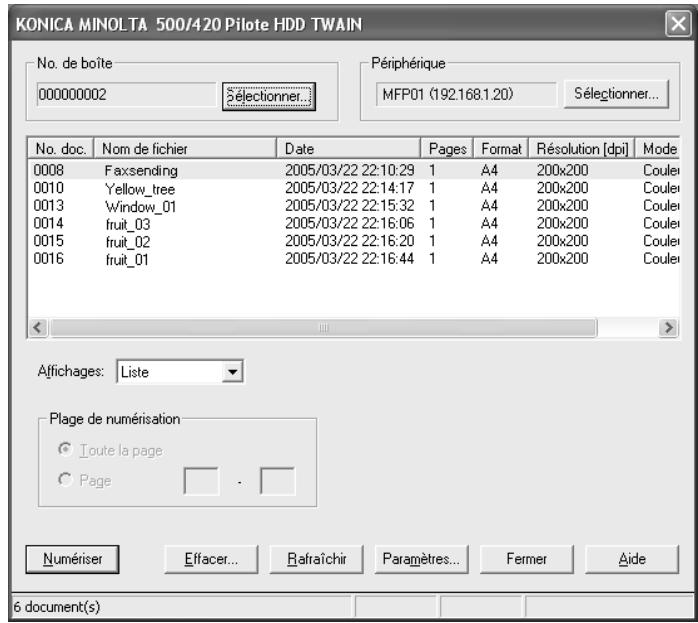Click document number 0010

click(x=49, y=188)
